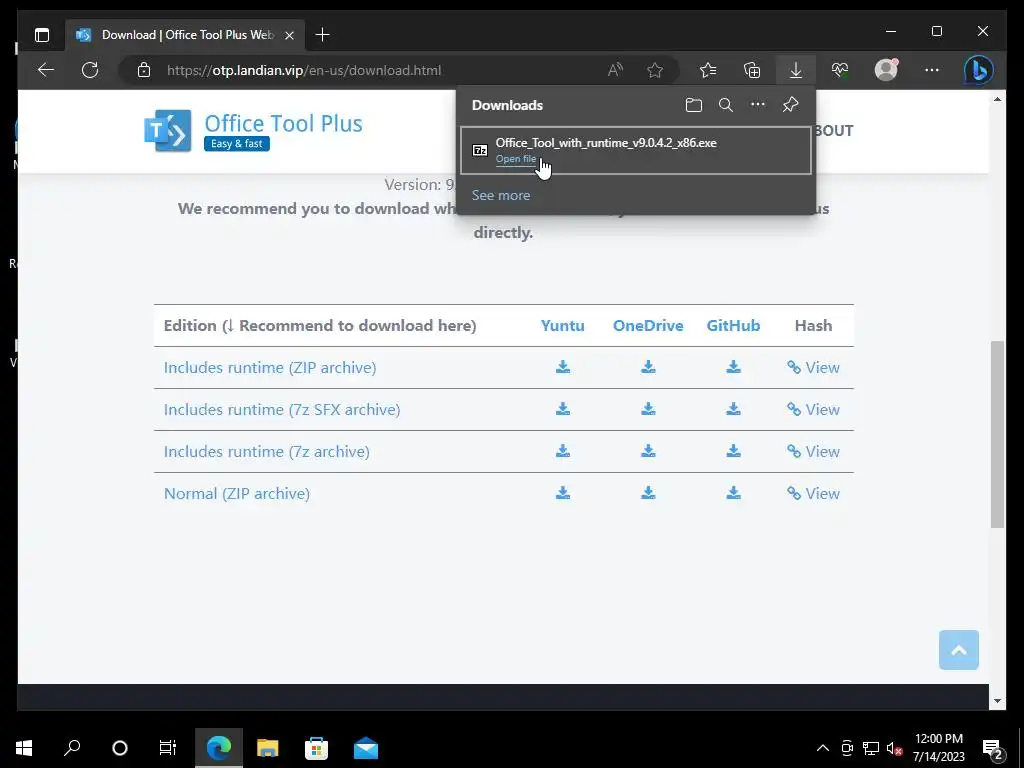Click Open file link under downloaded exe
This screenshot has height=768, width=1024.
[x=515, y=159]
